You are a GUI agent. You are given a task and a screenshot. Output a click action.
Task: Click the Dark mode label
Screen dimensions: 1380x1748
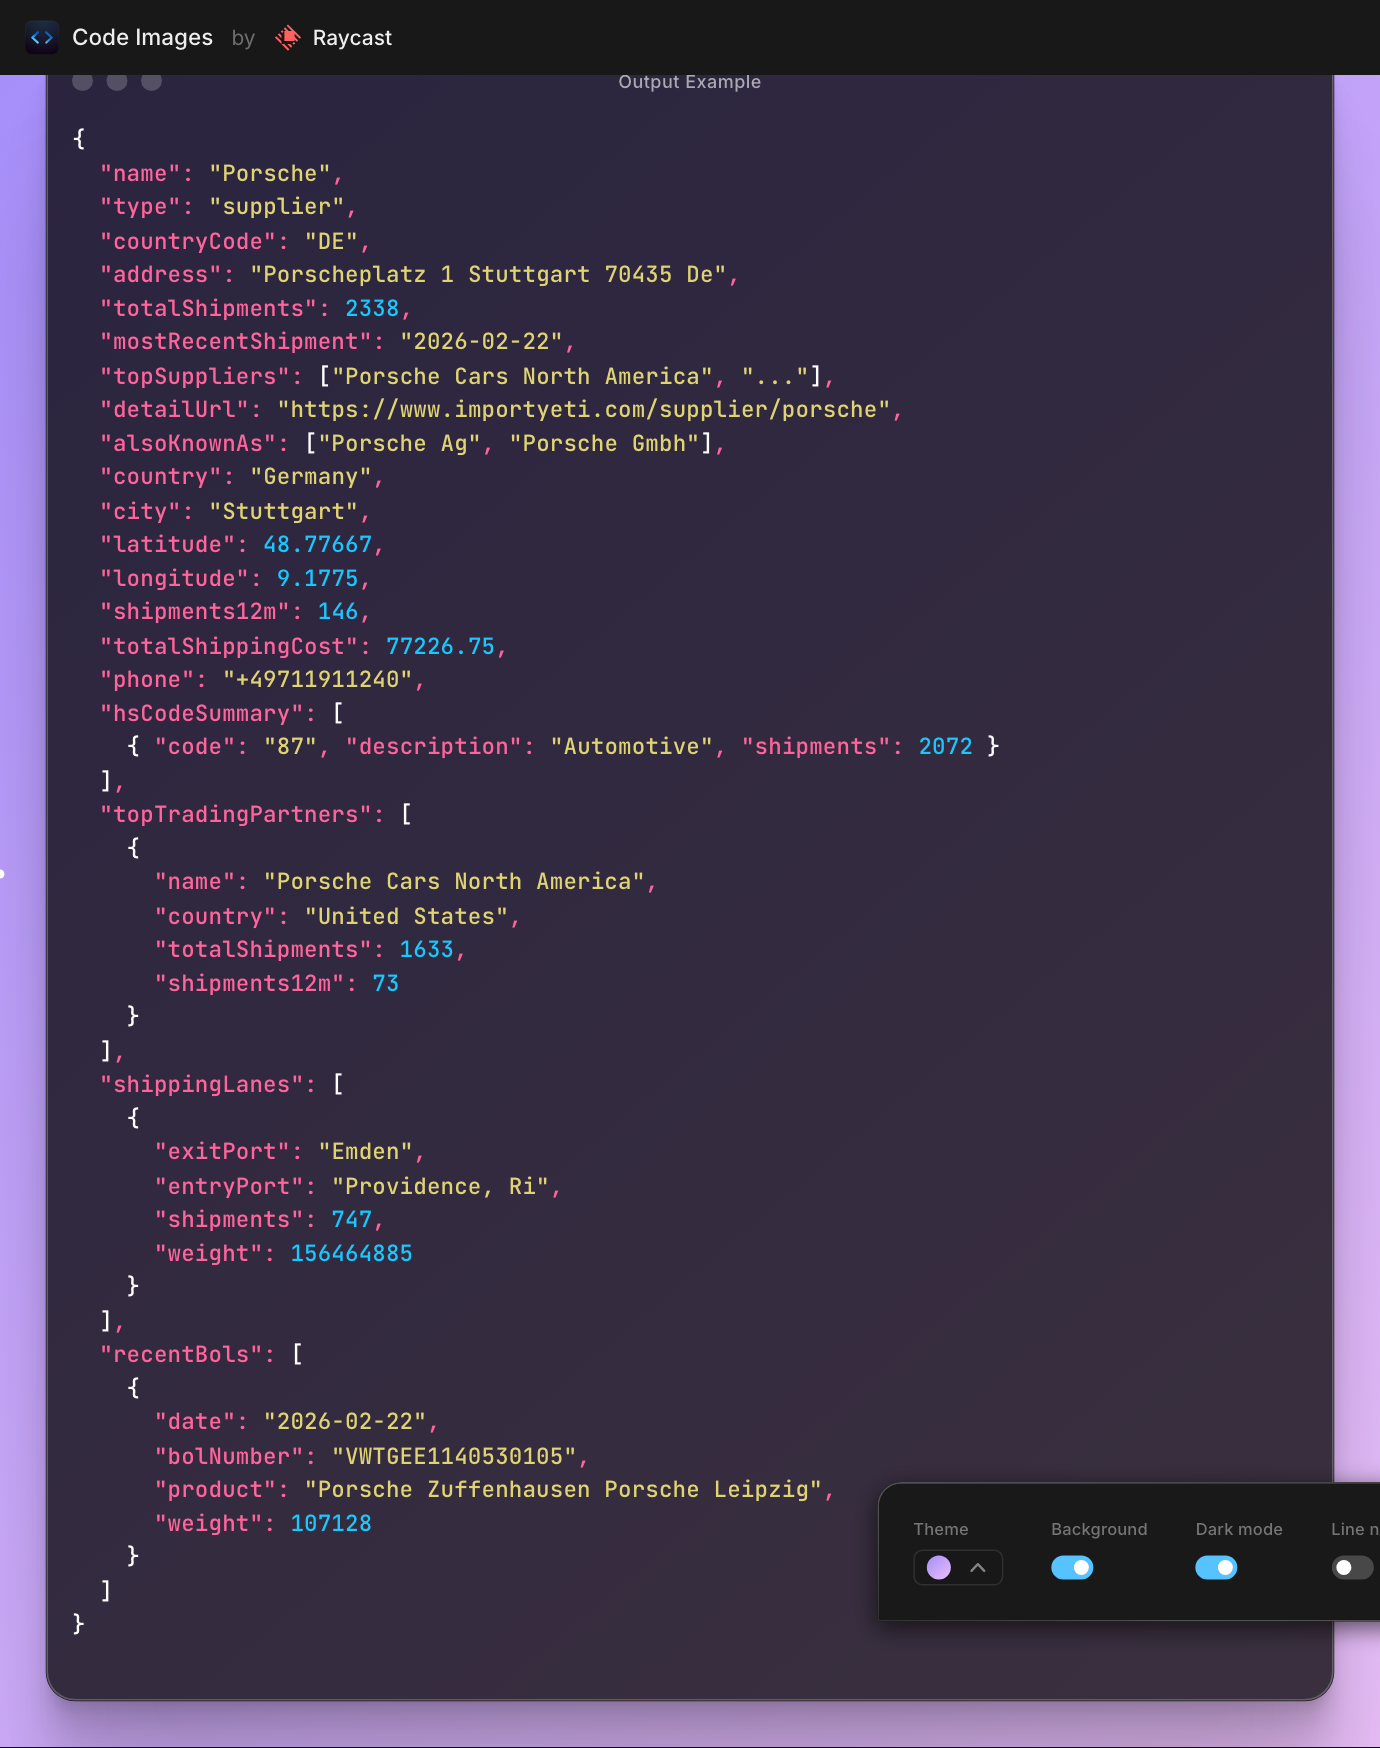click(x=1239, y=1529)
